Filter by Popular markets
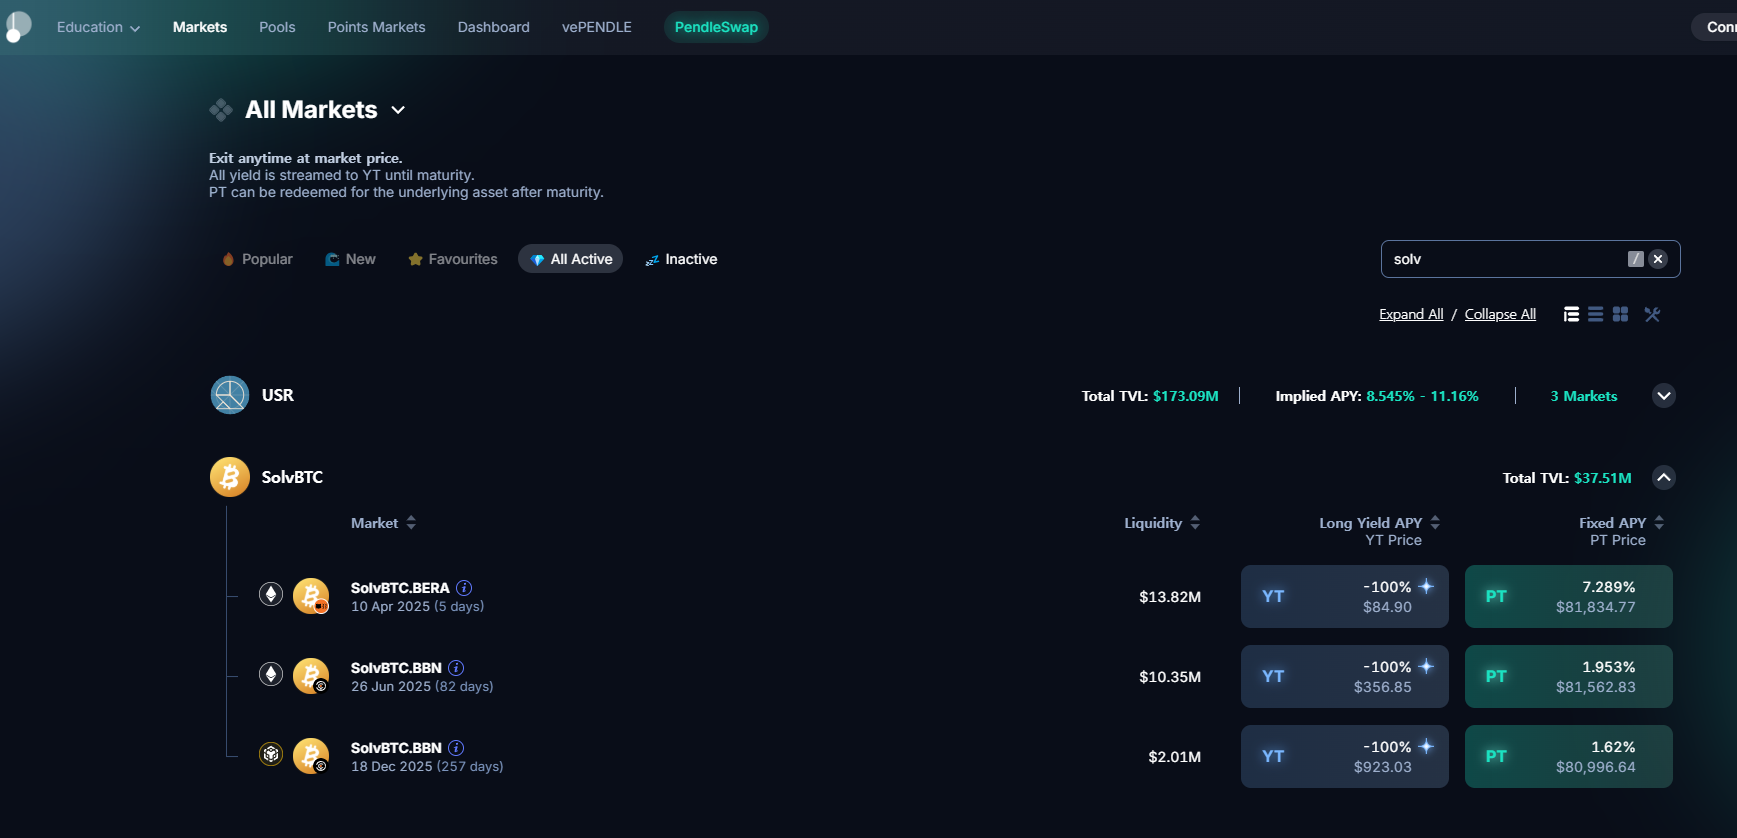Viewport: 1737px width, 838px height. 257,259
